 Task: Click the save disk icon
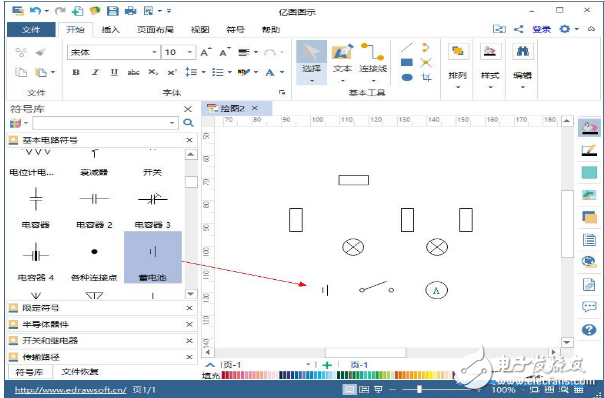[x=112, y=11]
